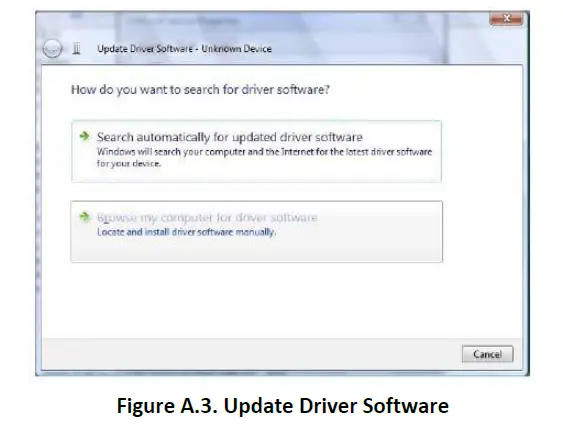Click the 'Update Driver Software - Unknown Device' title text
The width and height of the screenshot is (563, 427).
184,49
